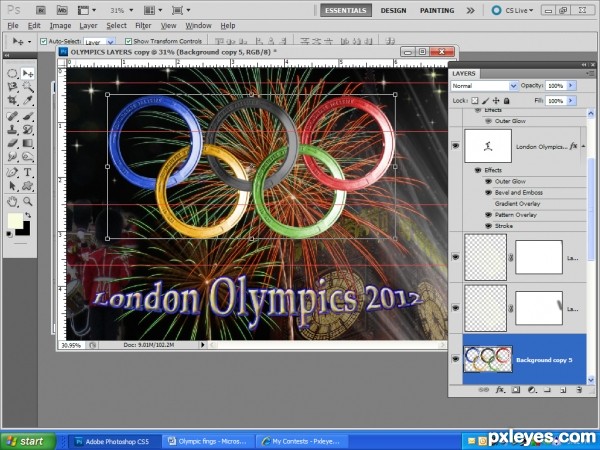Select the History Brush tool
Image resolution: width=600 pixels, height=450 pixels.
tap(28, 129)
